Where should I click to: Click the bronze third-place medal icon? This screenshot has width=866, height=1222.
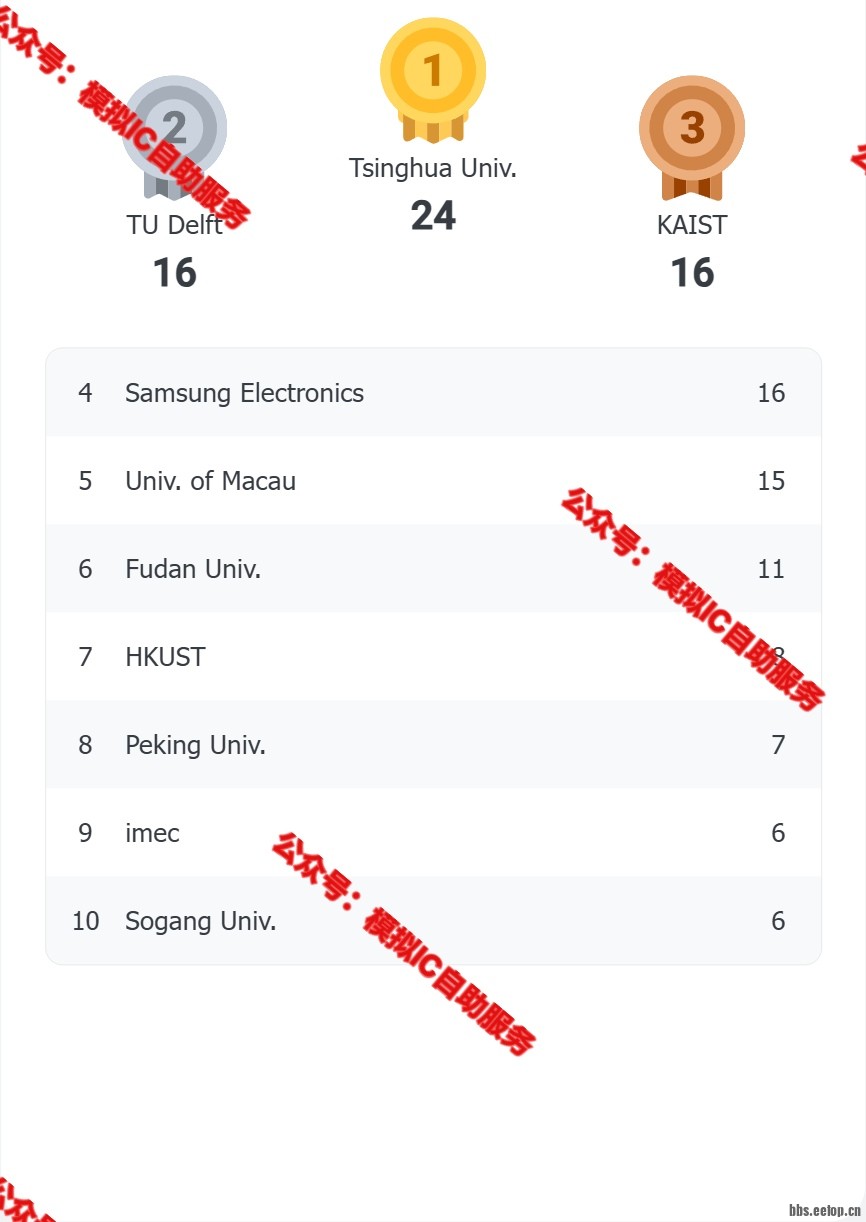pos(692,130)
